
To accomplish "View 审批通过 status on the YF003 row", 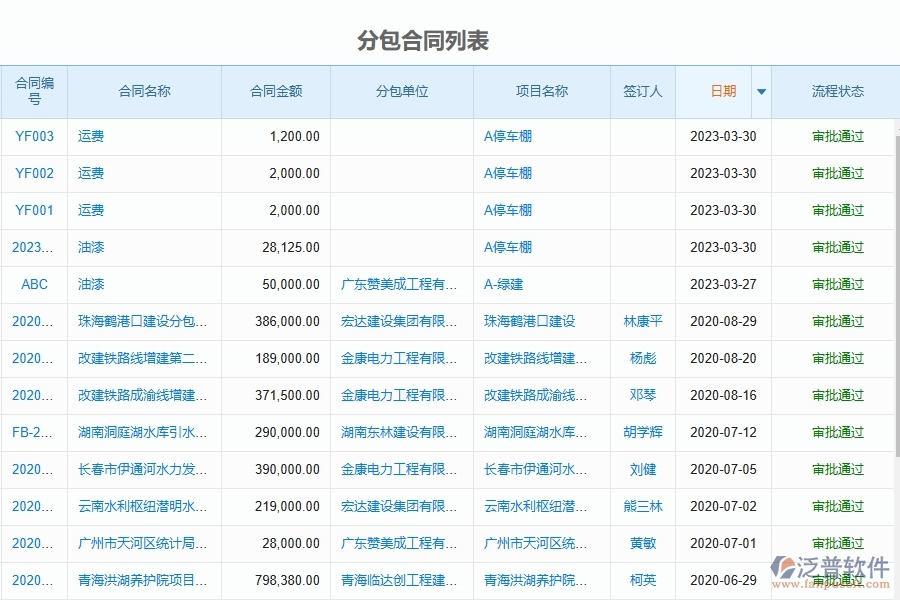I will tap(838, 136).
